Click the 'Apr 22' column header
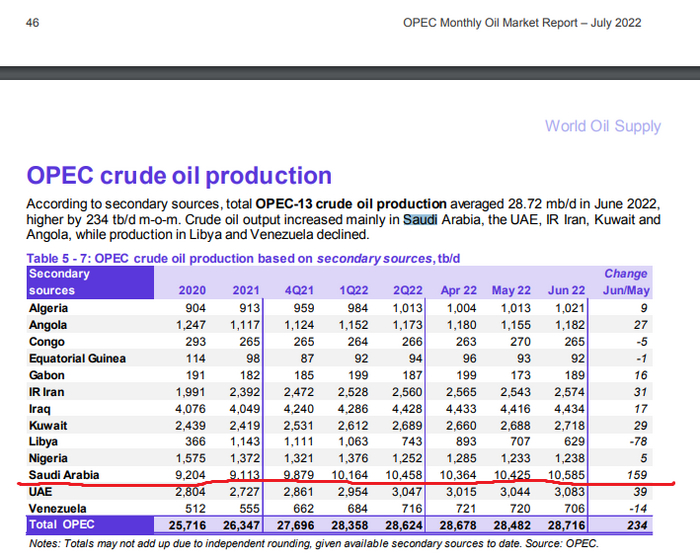This screenshot has width=700, height=560. coord(458,290)
